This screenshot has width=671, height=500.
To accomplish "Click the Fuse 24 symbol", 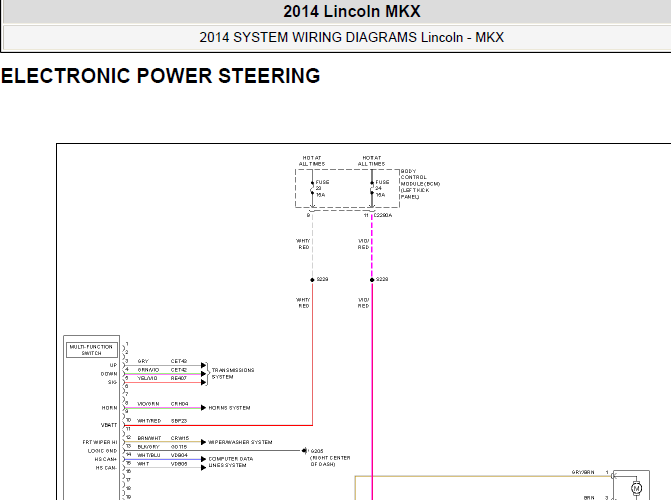I will coord(372,188).
